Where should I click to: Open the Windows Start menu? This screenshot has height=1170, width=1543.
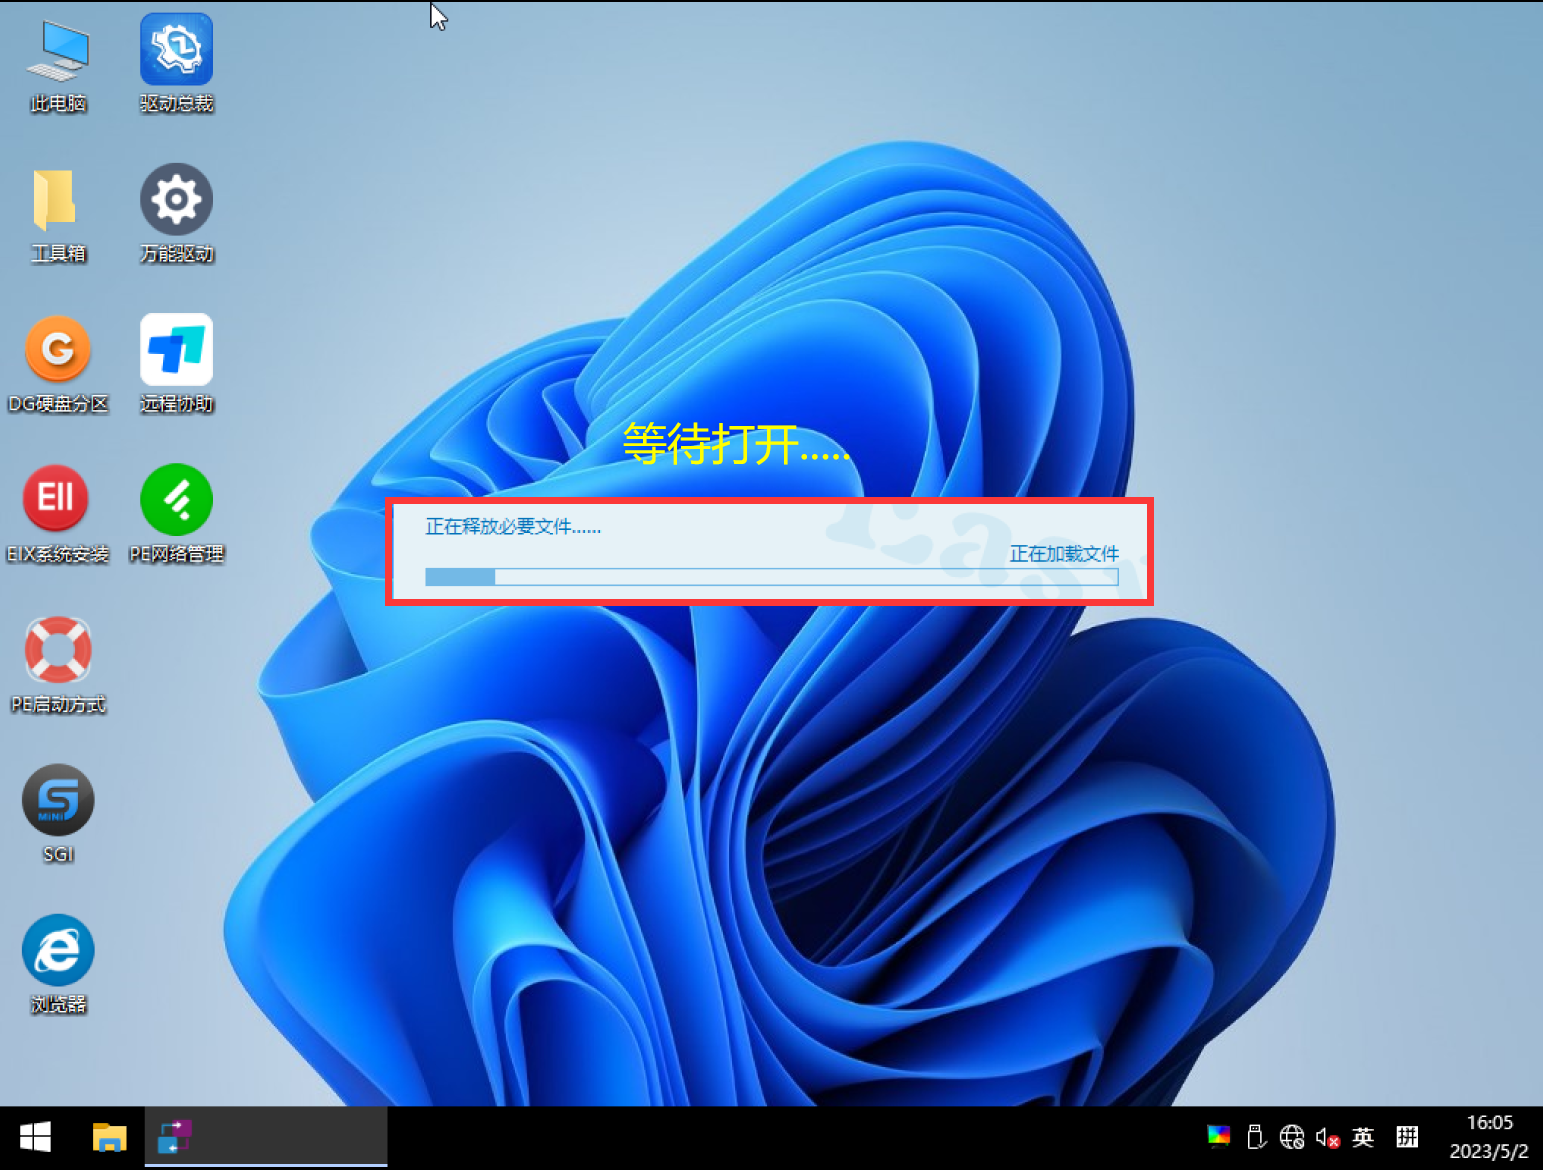pos(35,1137)
